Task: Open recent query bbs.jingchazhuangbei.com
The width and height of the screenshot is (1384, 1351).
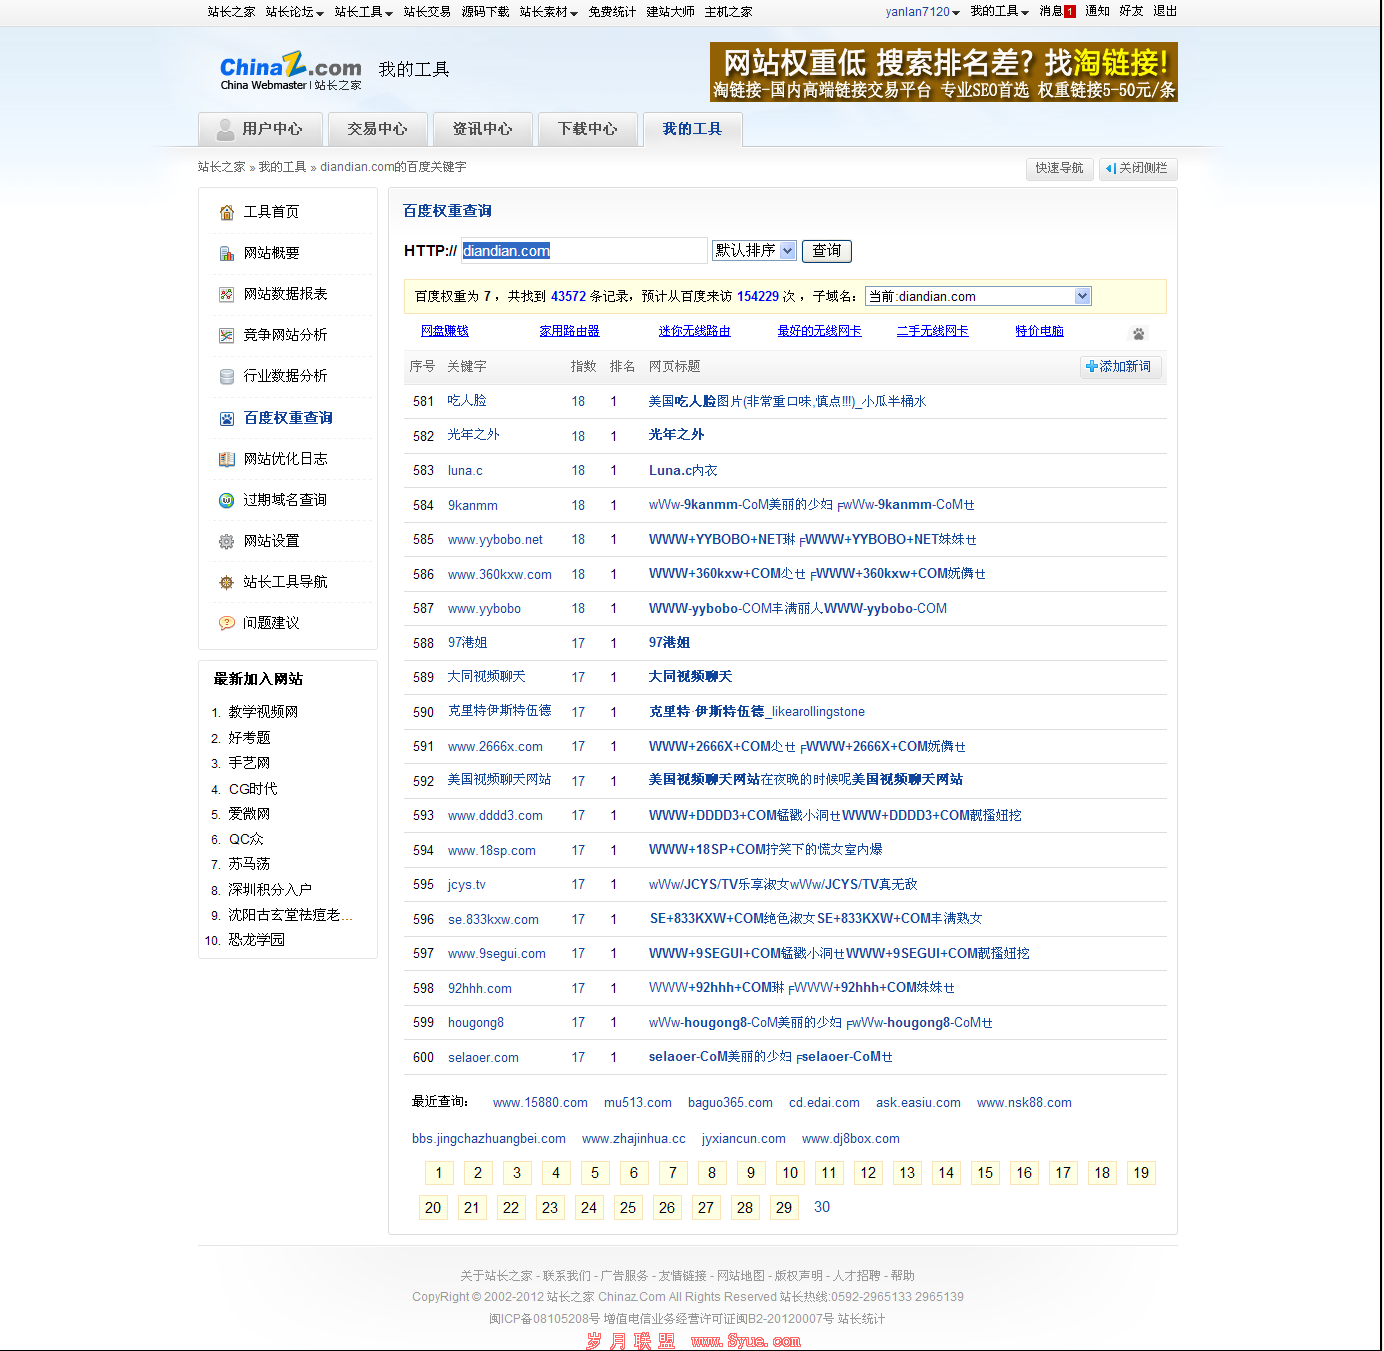Action: click(489, 1139)
